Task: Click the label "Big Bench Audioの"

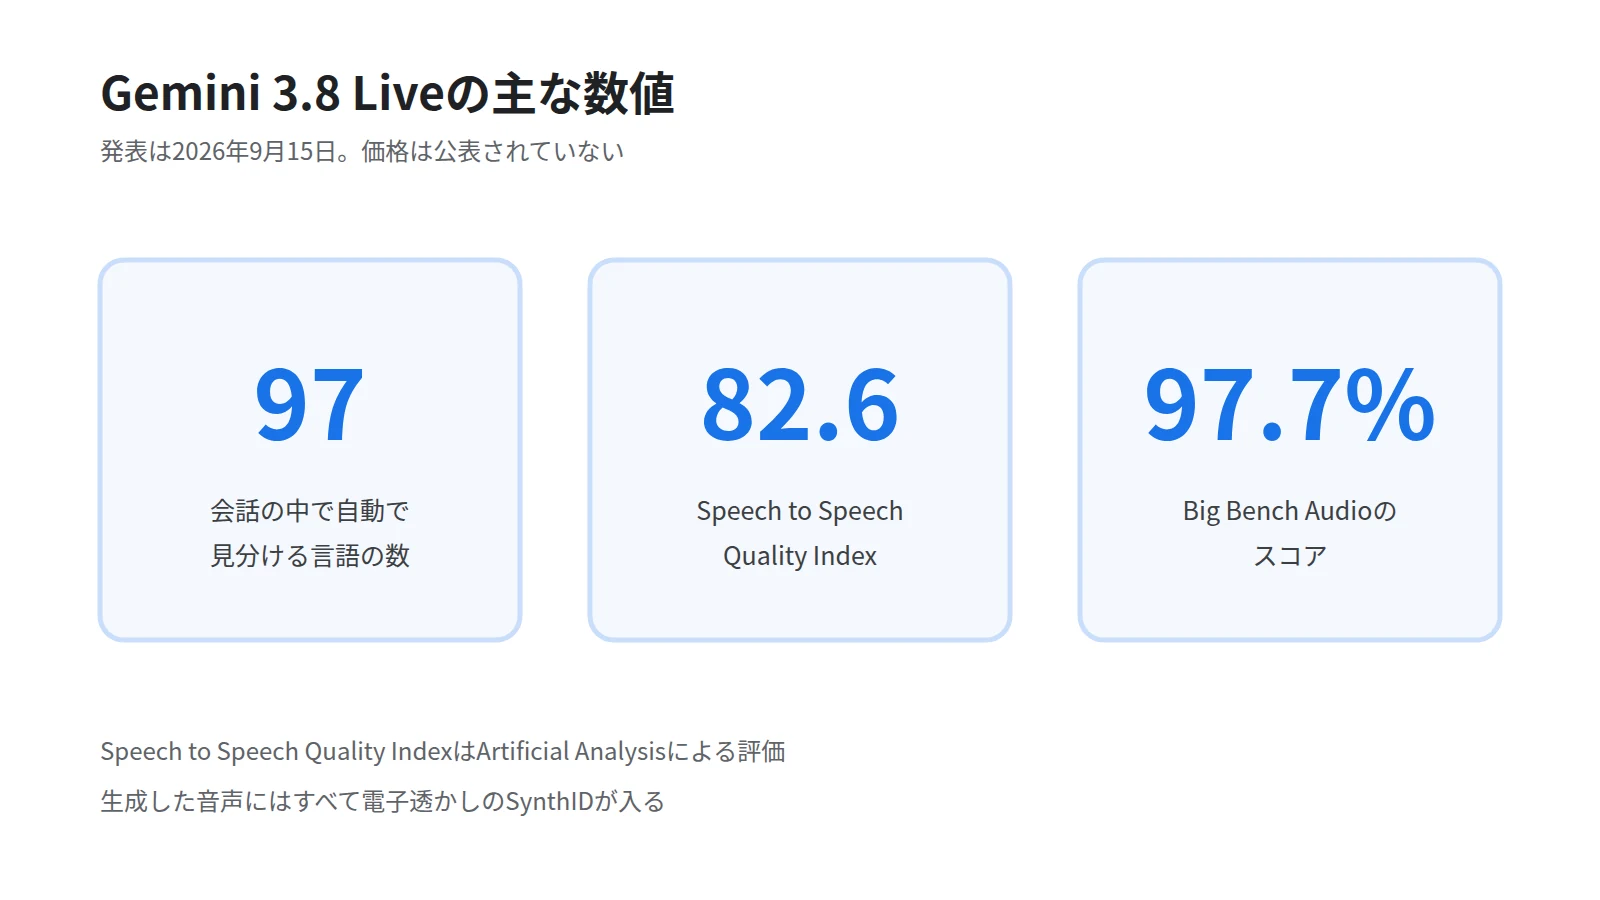Action: 1290,511
